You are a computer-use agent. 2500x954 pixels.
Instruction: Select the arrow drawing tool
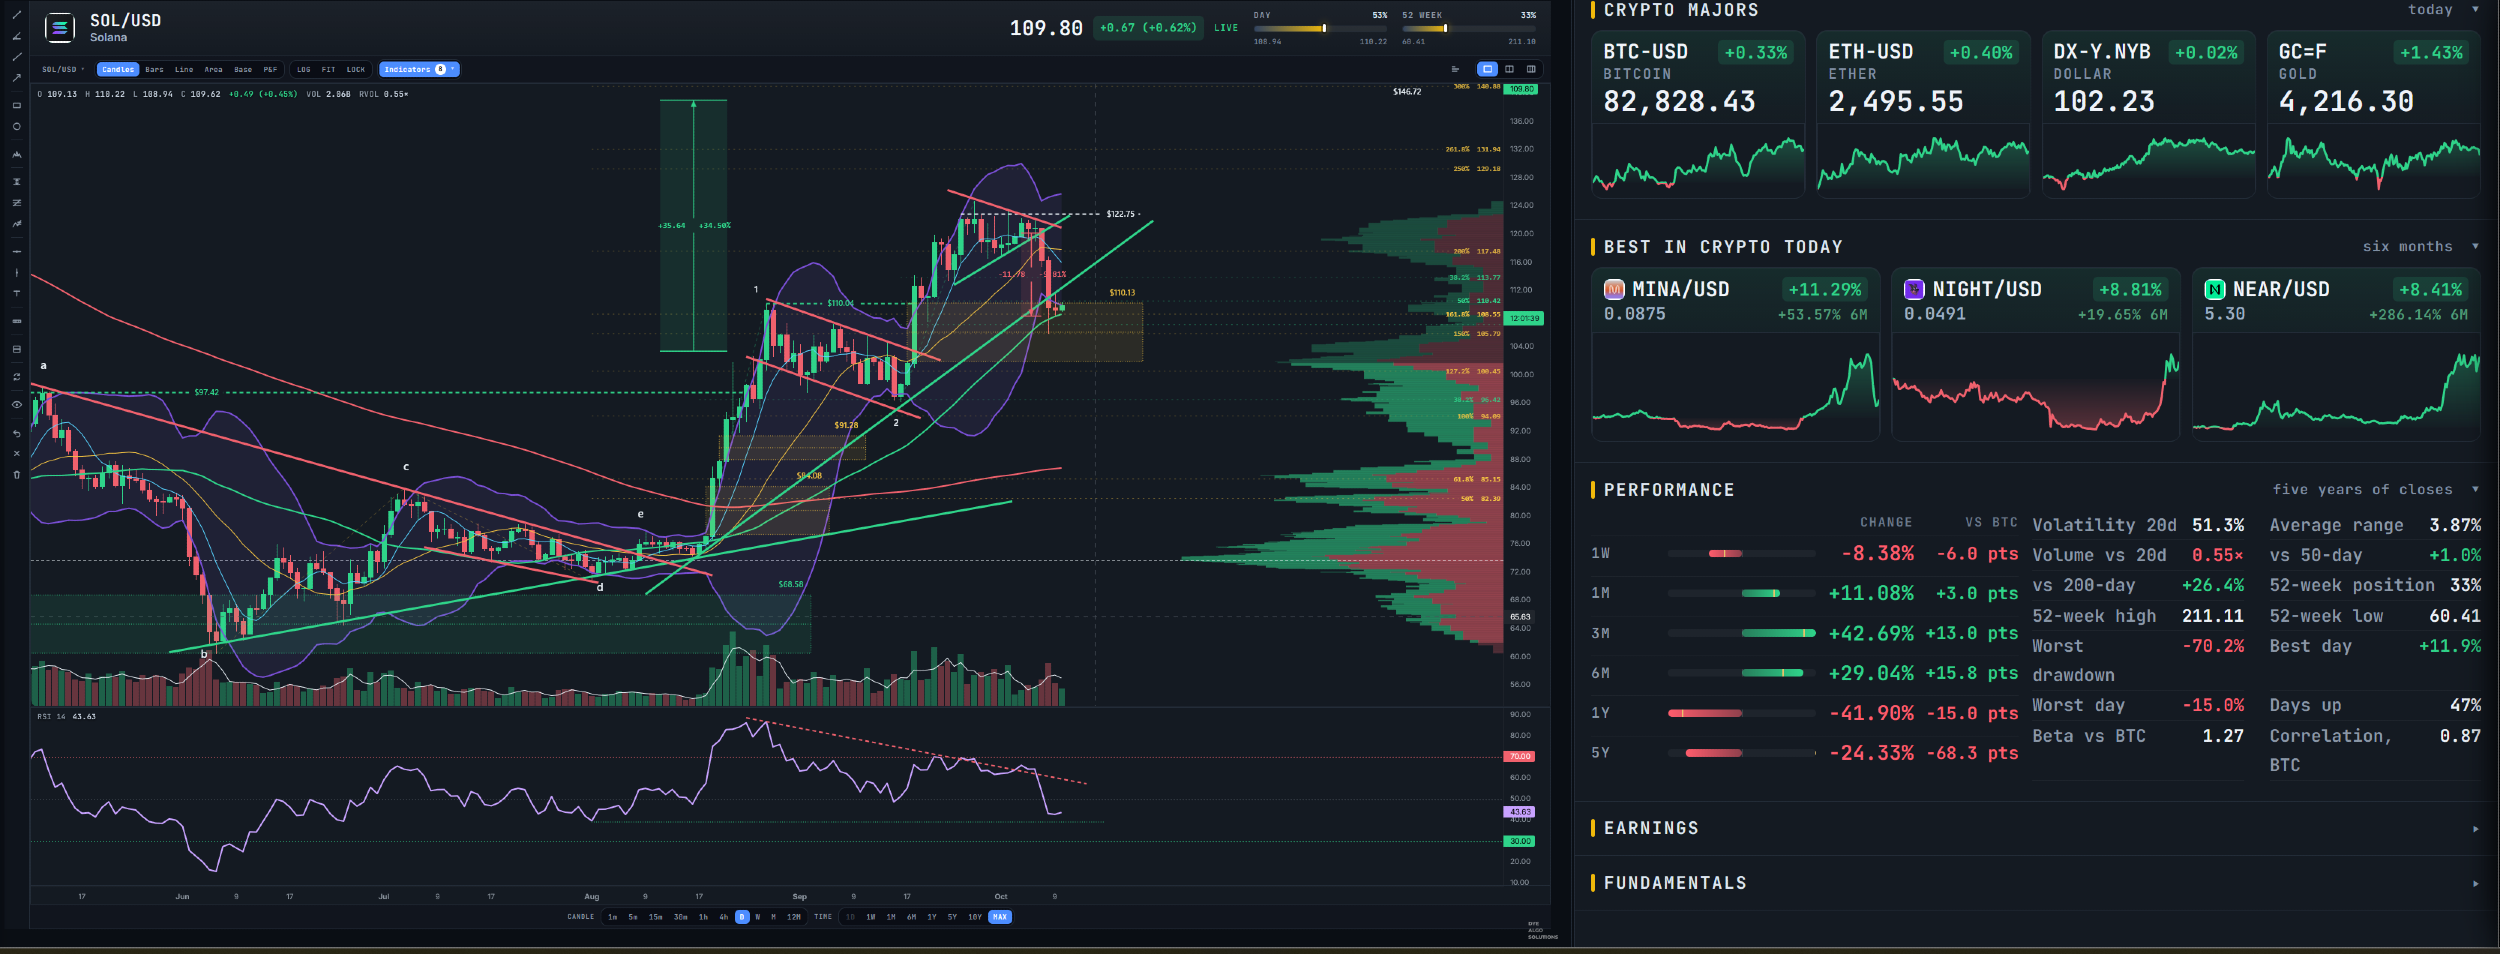click(x=16, y=78)
